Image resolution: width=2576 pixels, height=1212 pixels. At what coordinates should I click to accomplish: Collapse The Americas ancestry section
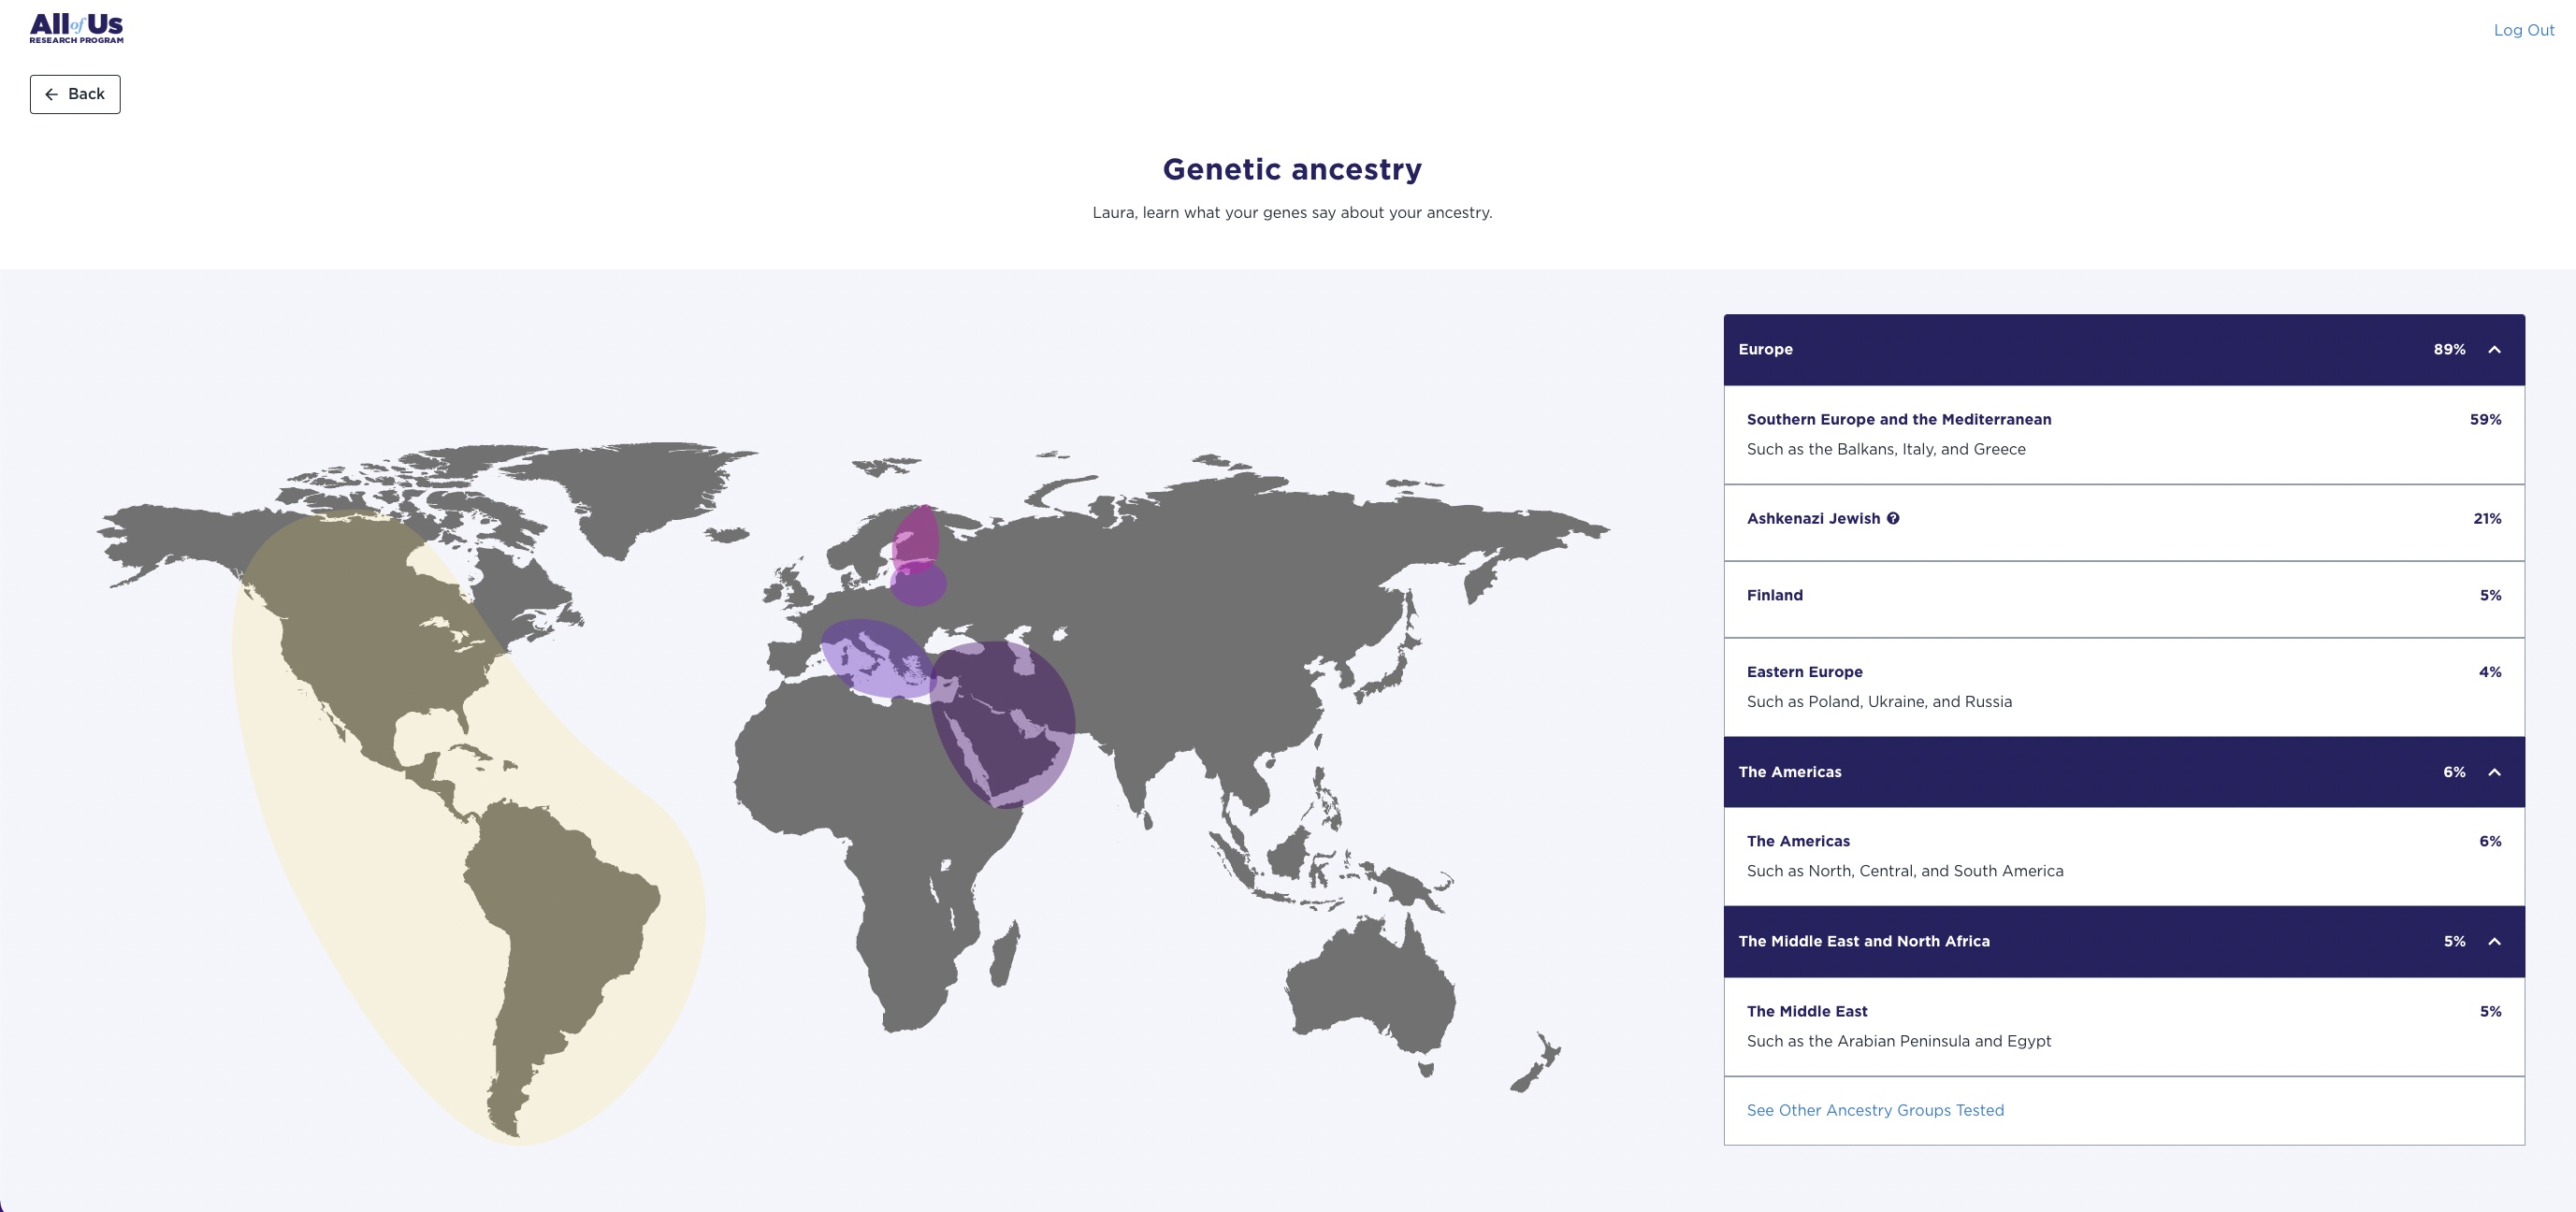click(x=2493, y=772)
